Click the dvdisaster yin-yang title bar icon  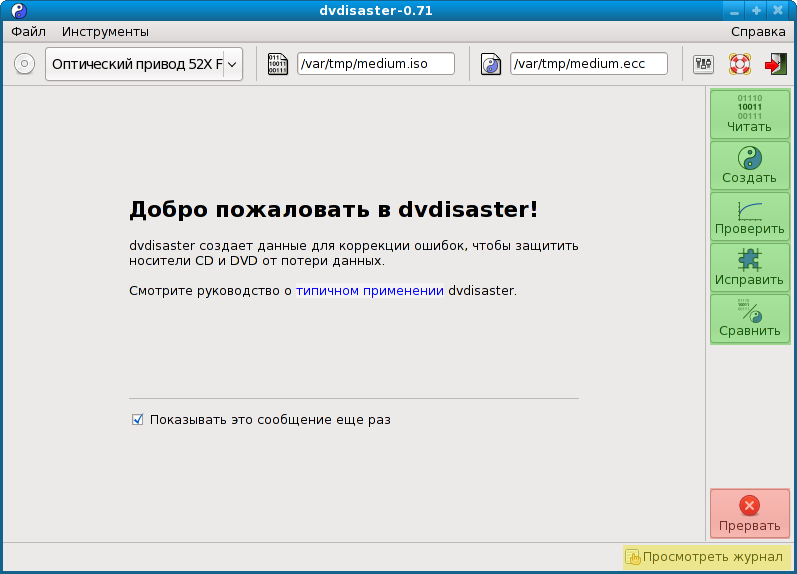coord(19,11)
